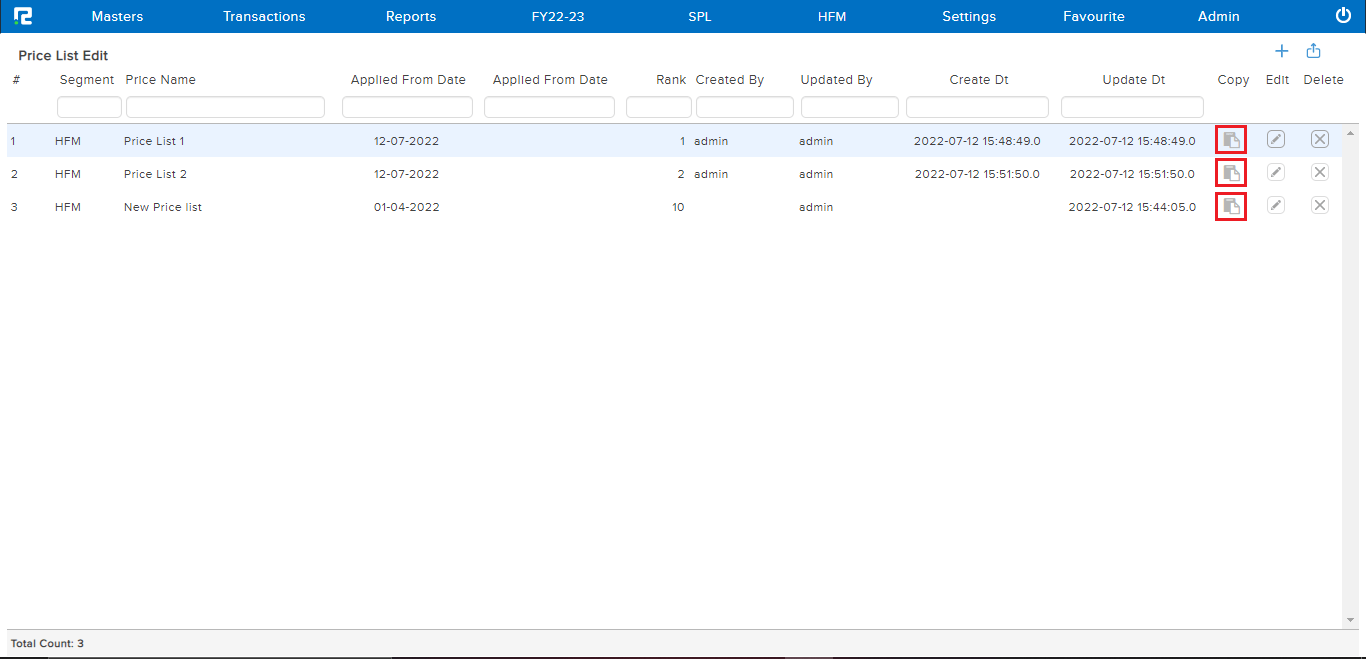Click the app logo in top-left corner
Image resolution: width=1366 pixels, height=659 pixels.
[x=23, y=16]
